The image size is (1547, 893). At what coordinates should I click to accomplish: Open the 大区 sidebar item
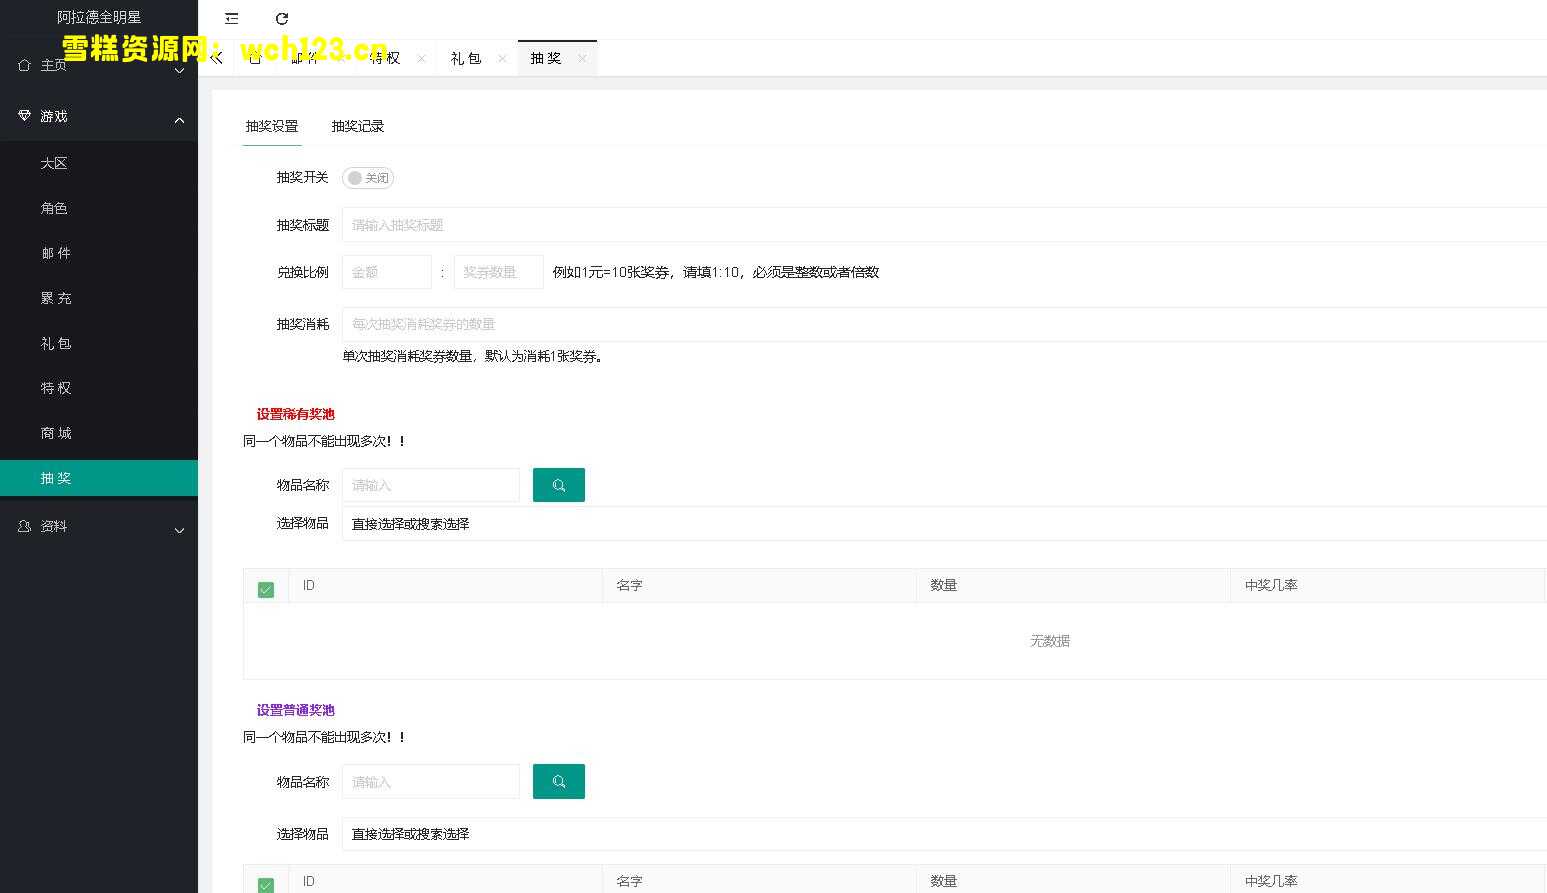[99, 163]
